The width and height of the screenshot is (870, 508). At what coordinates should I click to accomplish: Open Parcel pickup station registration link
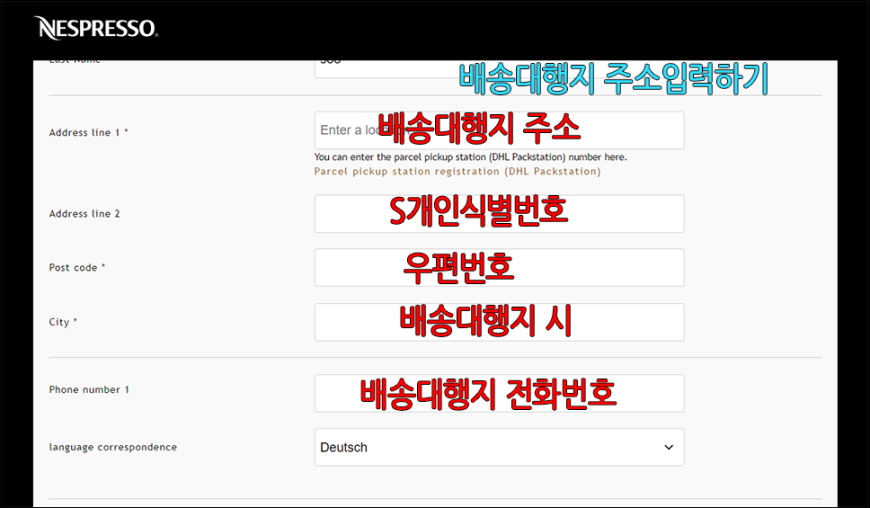click(457, 171)
